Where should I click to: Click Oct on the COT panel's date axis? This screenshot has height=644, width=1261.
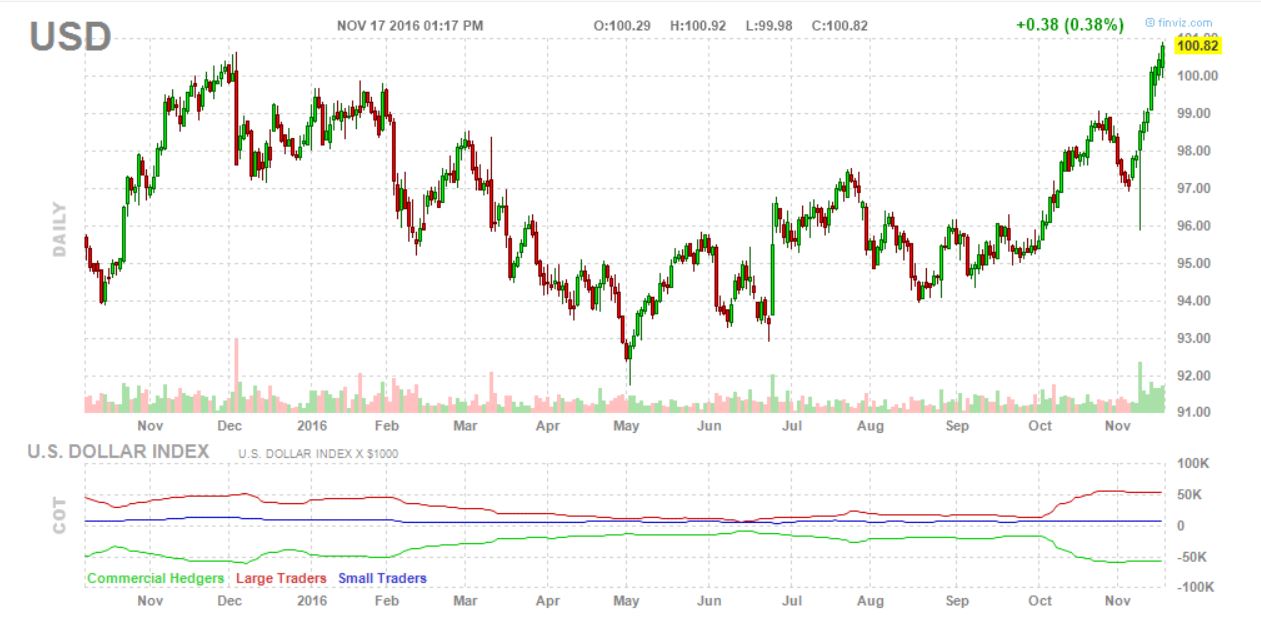(x=1040, y=601)
